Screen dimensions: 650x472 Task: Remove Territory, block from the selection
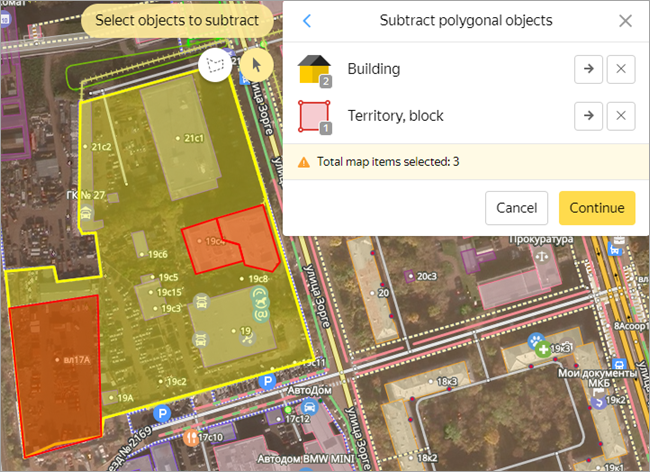point(621,116)
